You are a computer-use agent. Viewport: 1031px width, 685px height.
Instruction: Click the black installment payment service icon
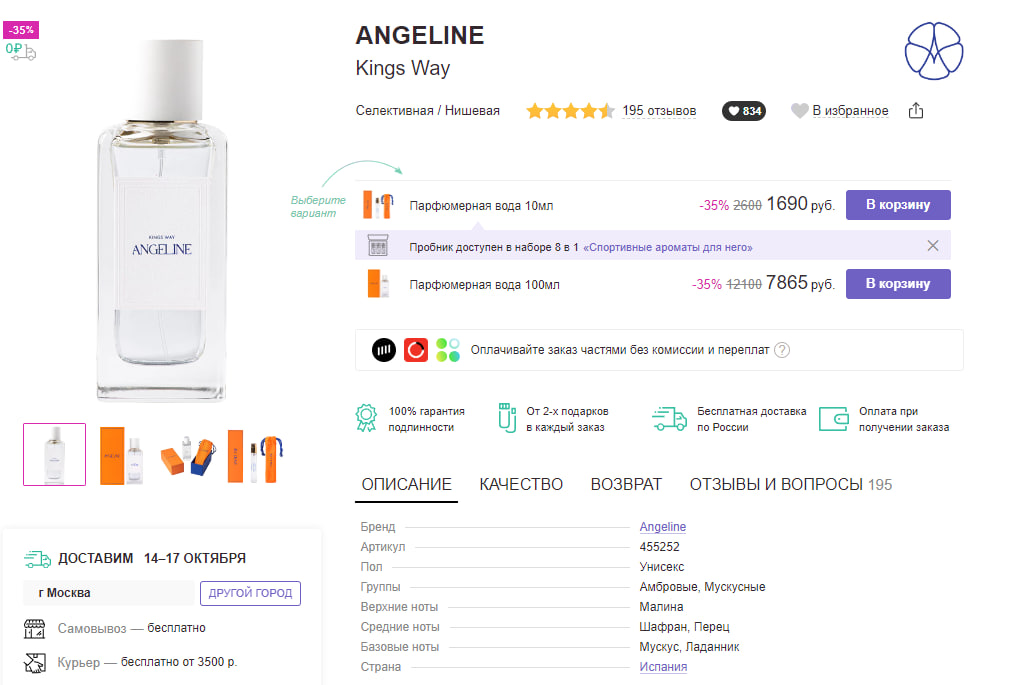384,350
